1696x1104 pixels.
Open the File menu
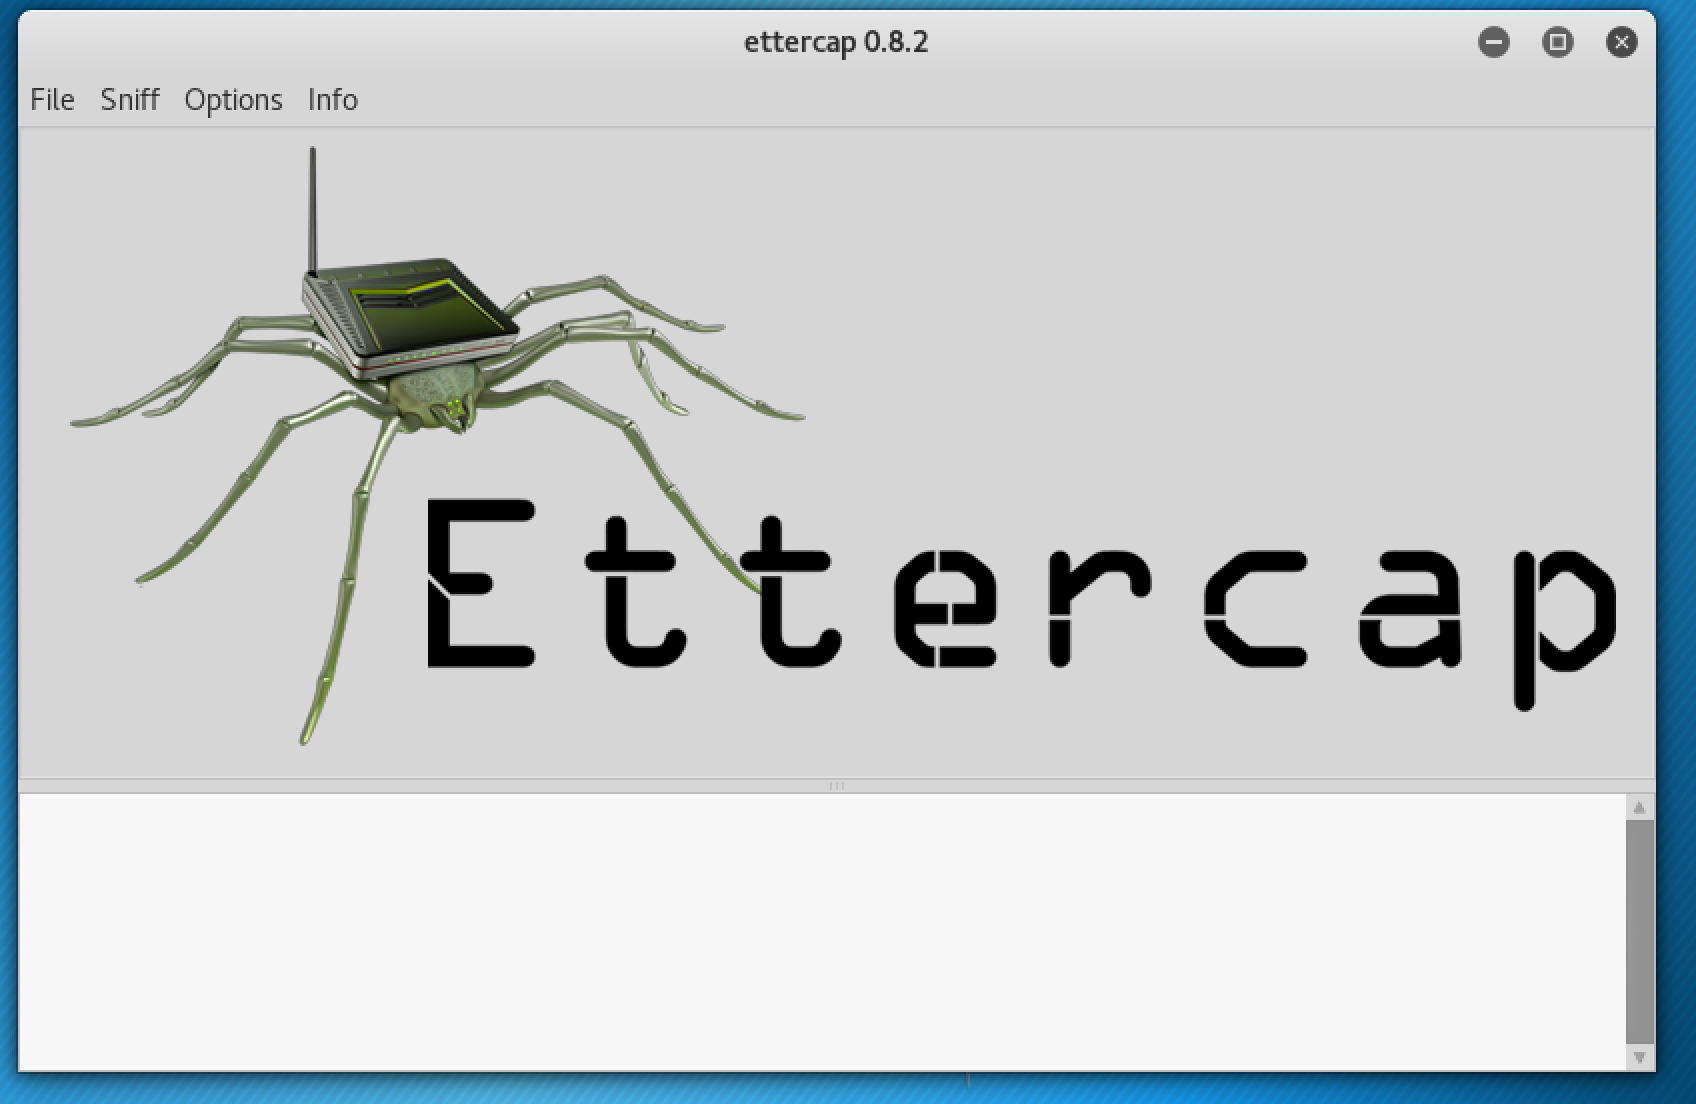click(52, 100)
